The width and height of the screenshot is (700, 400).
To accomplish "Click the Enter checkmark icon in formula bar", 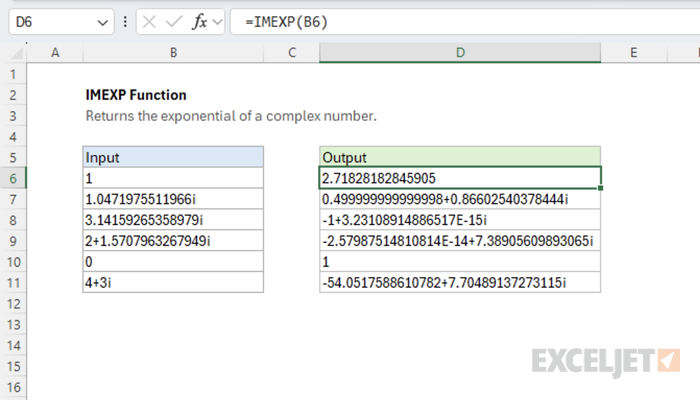I will click(174, 21).
